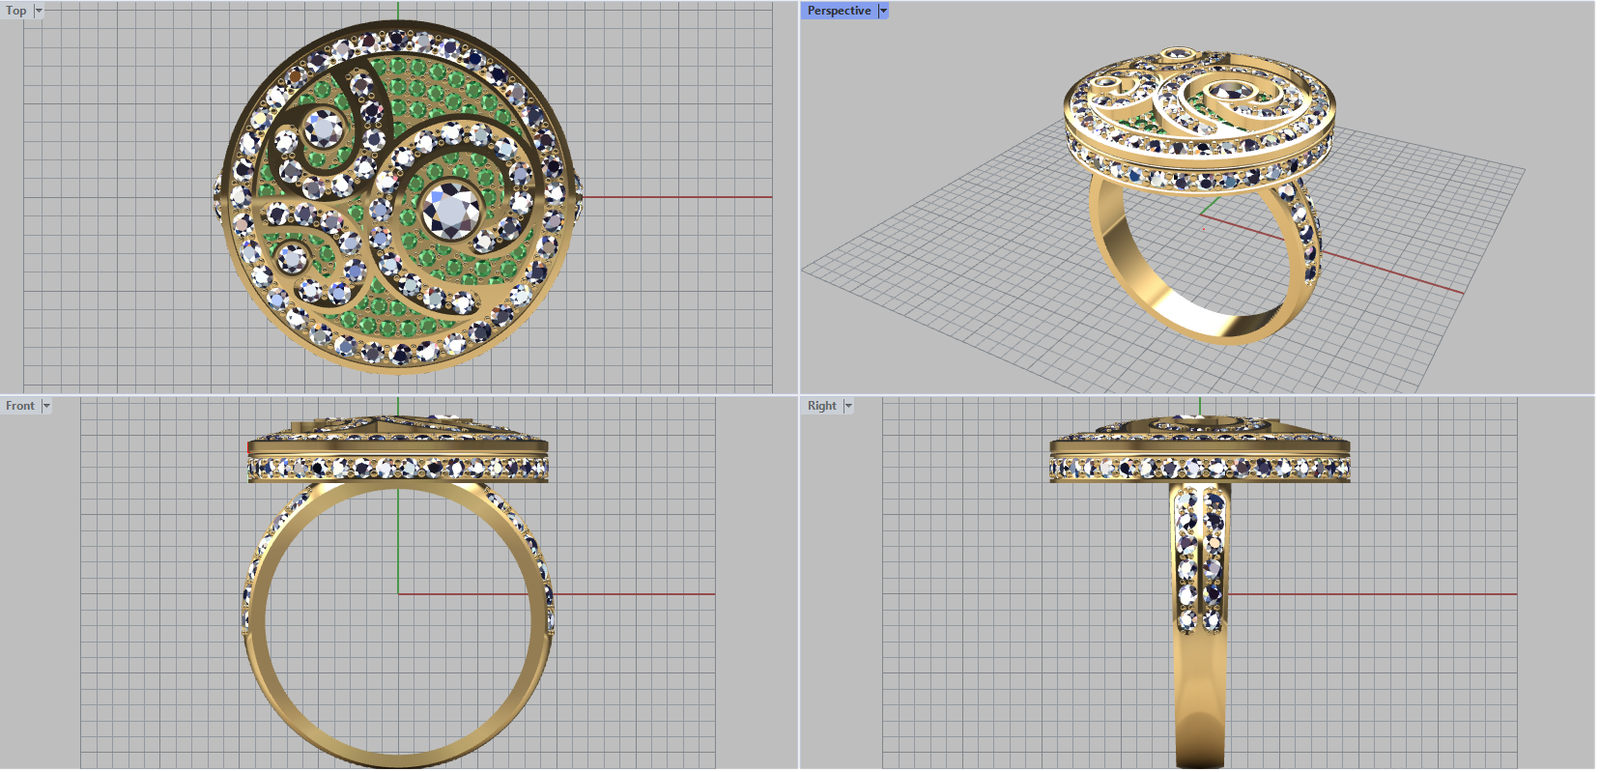Click the red X-axis line in Top viewport

(x=680, y=197)
